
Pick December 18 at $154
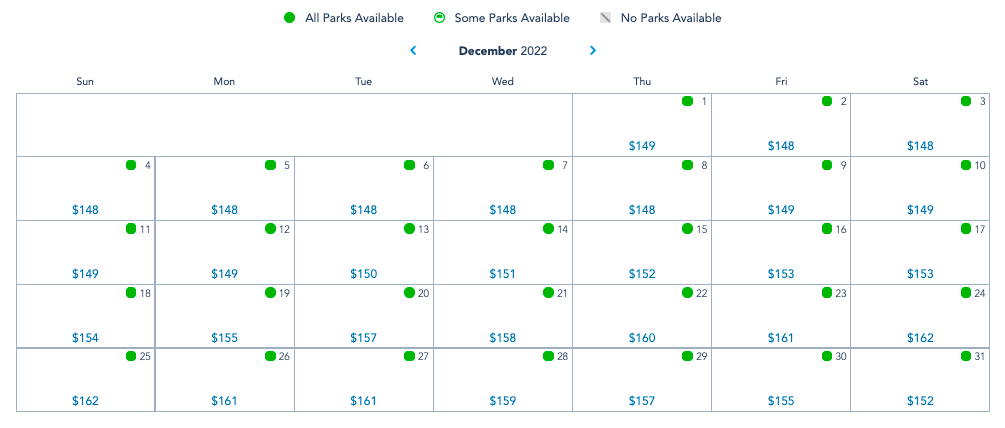tap(86, 338)
